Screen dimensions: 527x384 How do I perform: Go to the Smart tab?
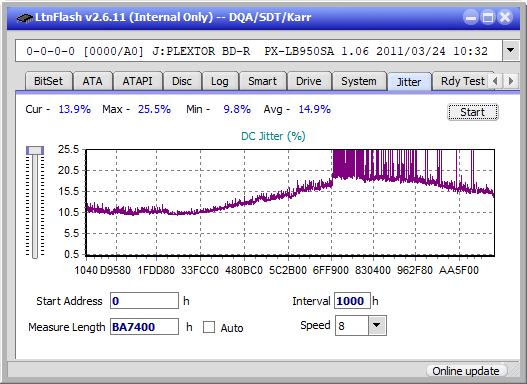tap(262, 81)
